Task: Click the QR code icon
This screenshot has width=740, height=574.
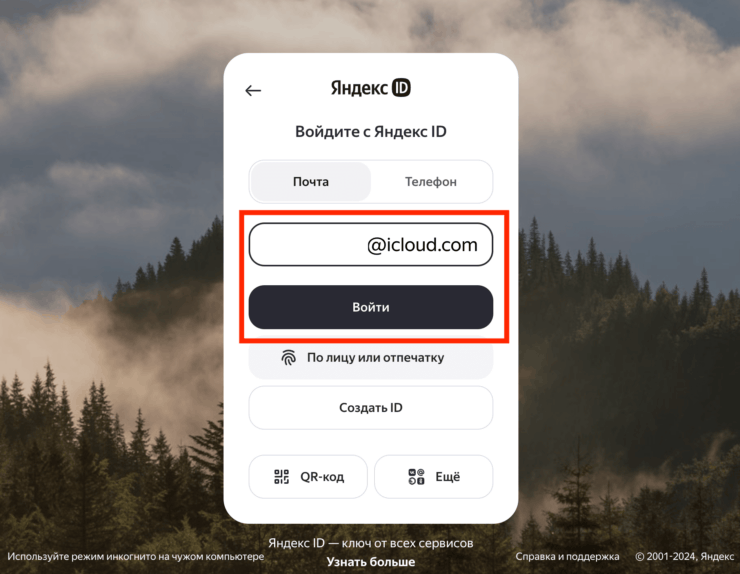Action: pos(281,477)
